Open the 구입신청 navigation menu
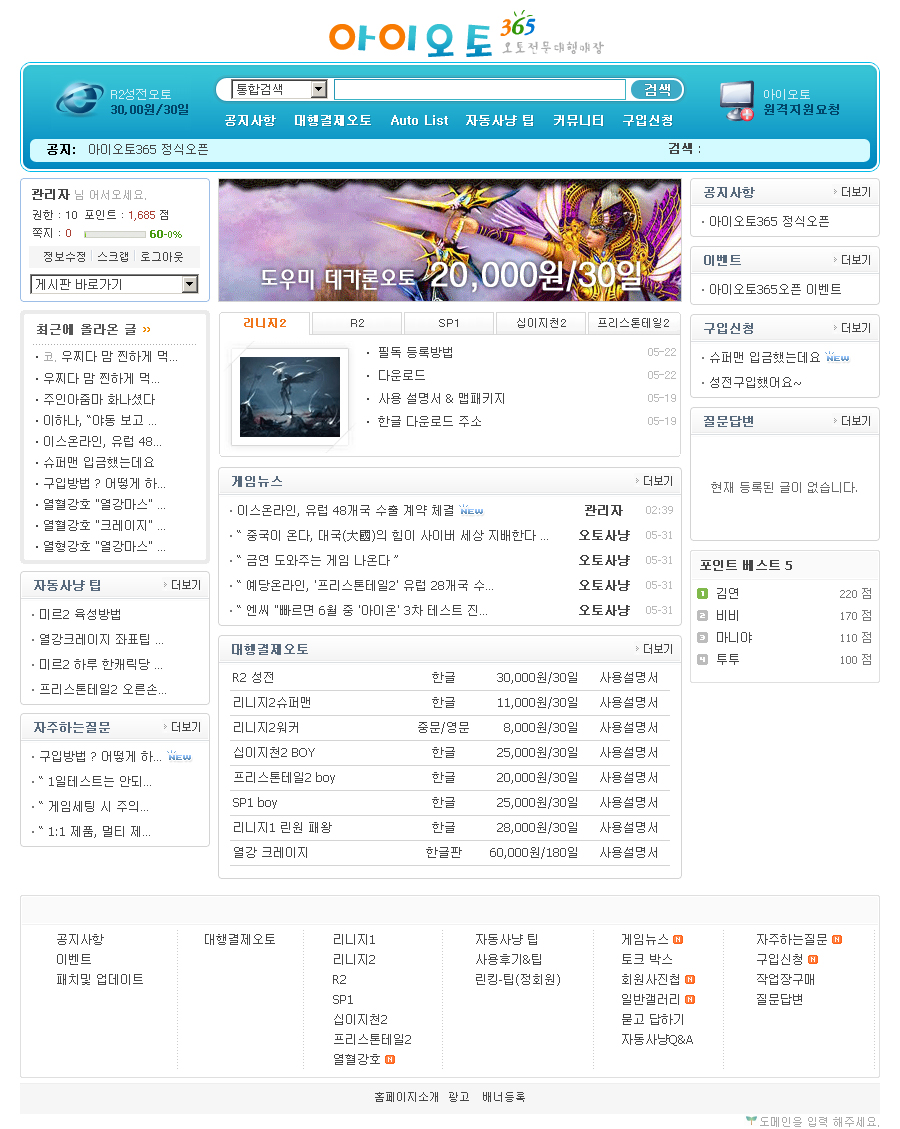900x1129 pixels. 648,120
